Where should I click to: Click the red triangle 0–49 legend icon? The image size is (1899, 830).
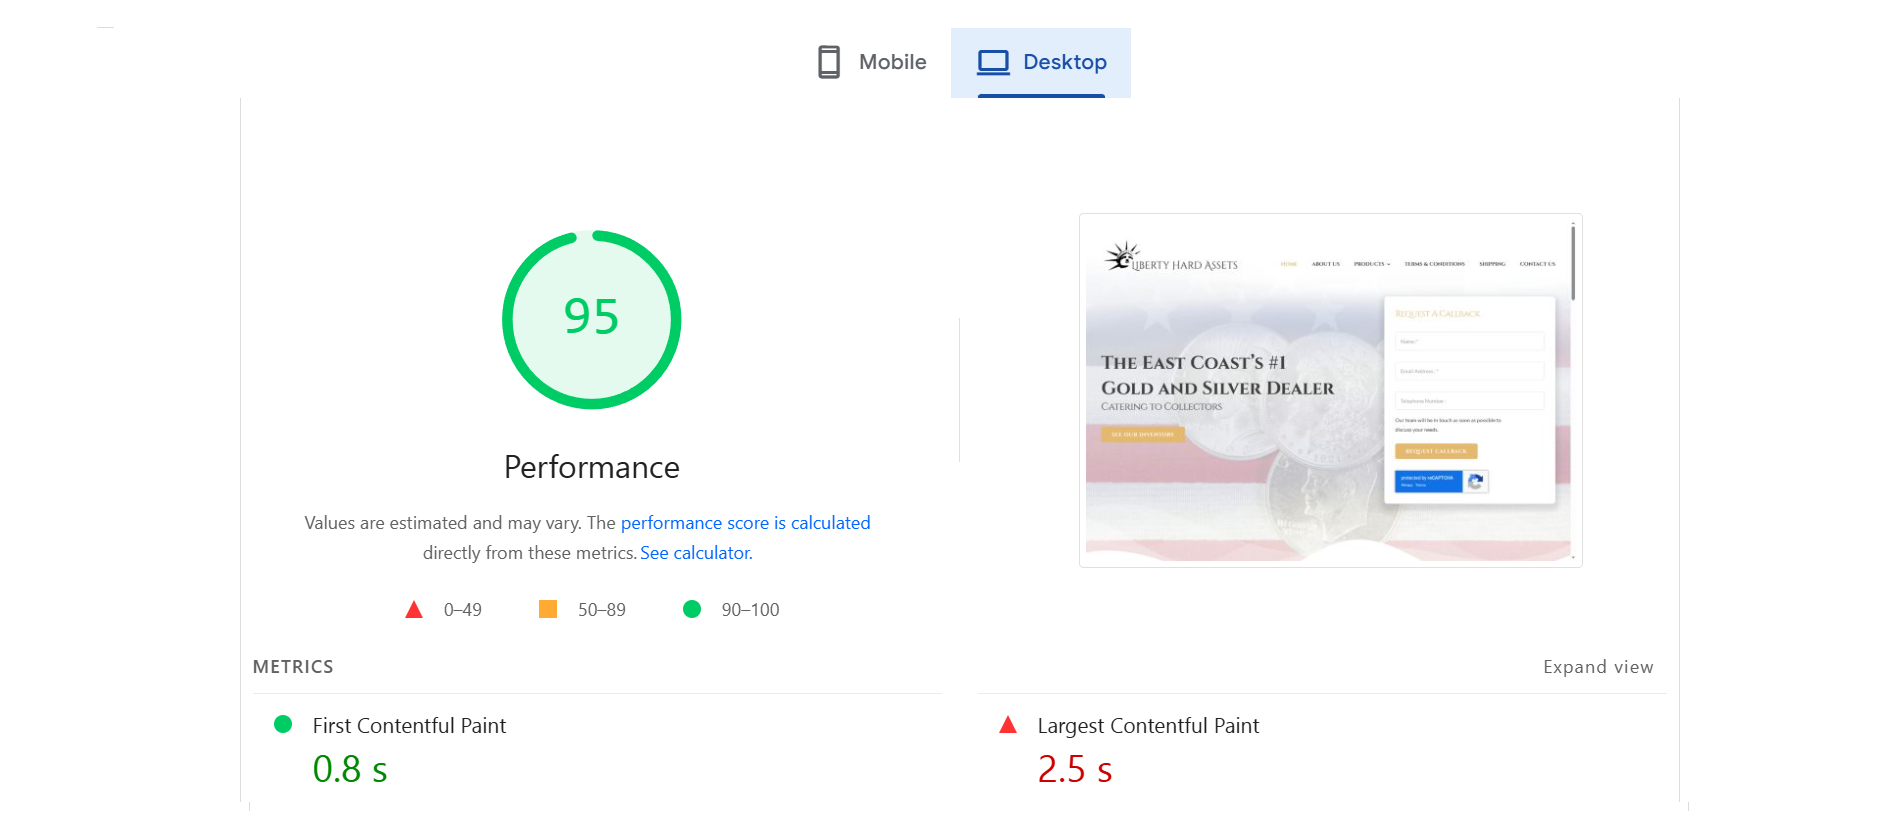[414, 610]
